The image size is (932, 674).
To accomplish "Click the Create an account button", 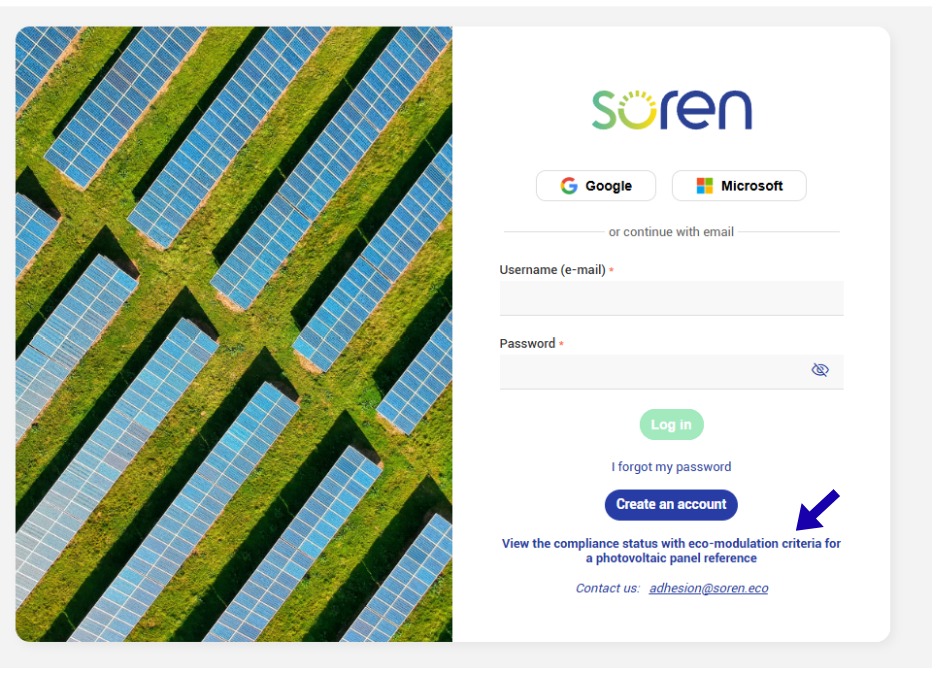I will tap(672, 505).
